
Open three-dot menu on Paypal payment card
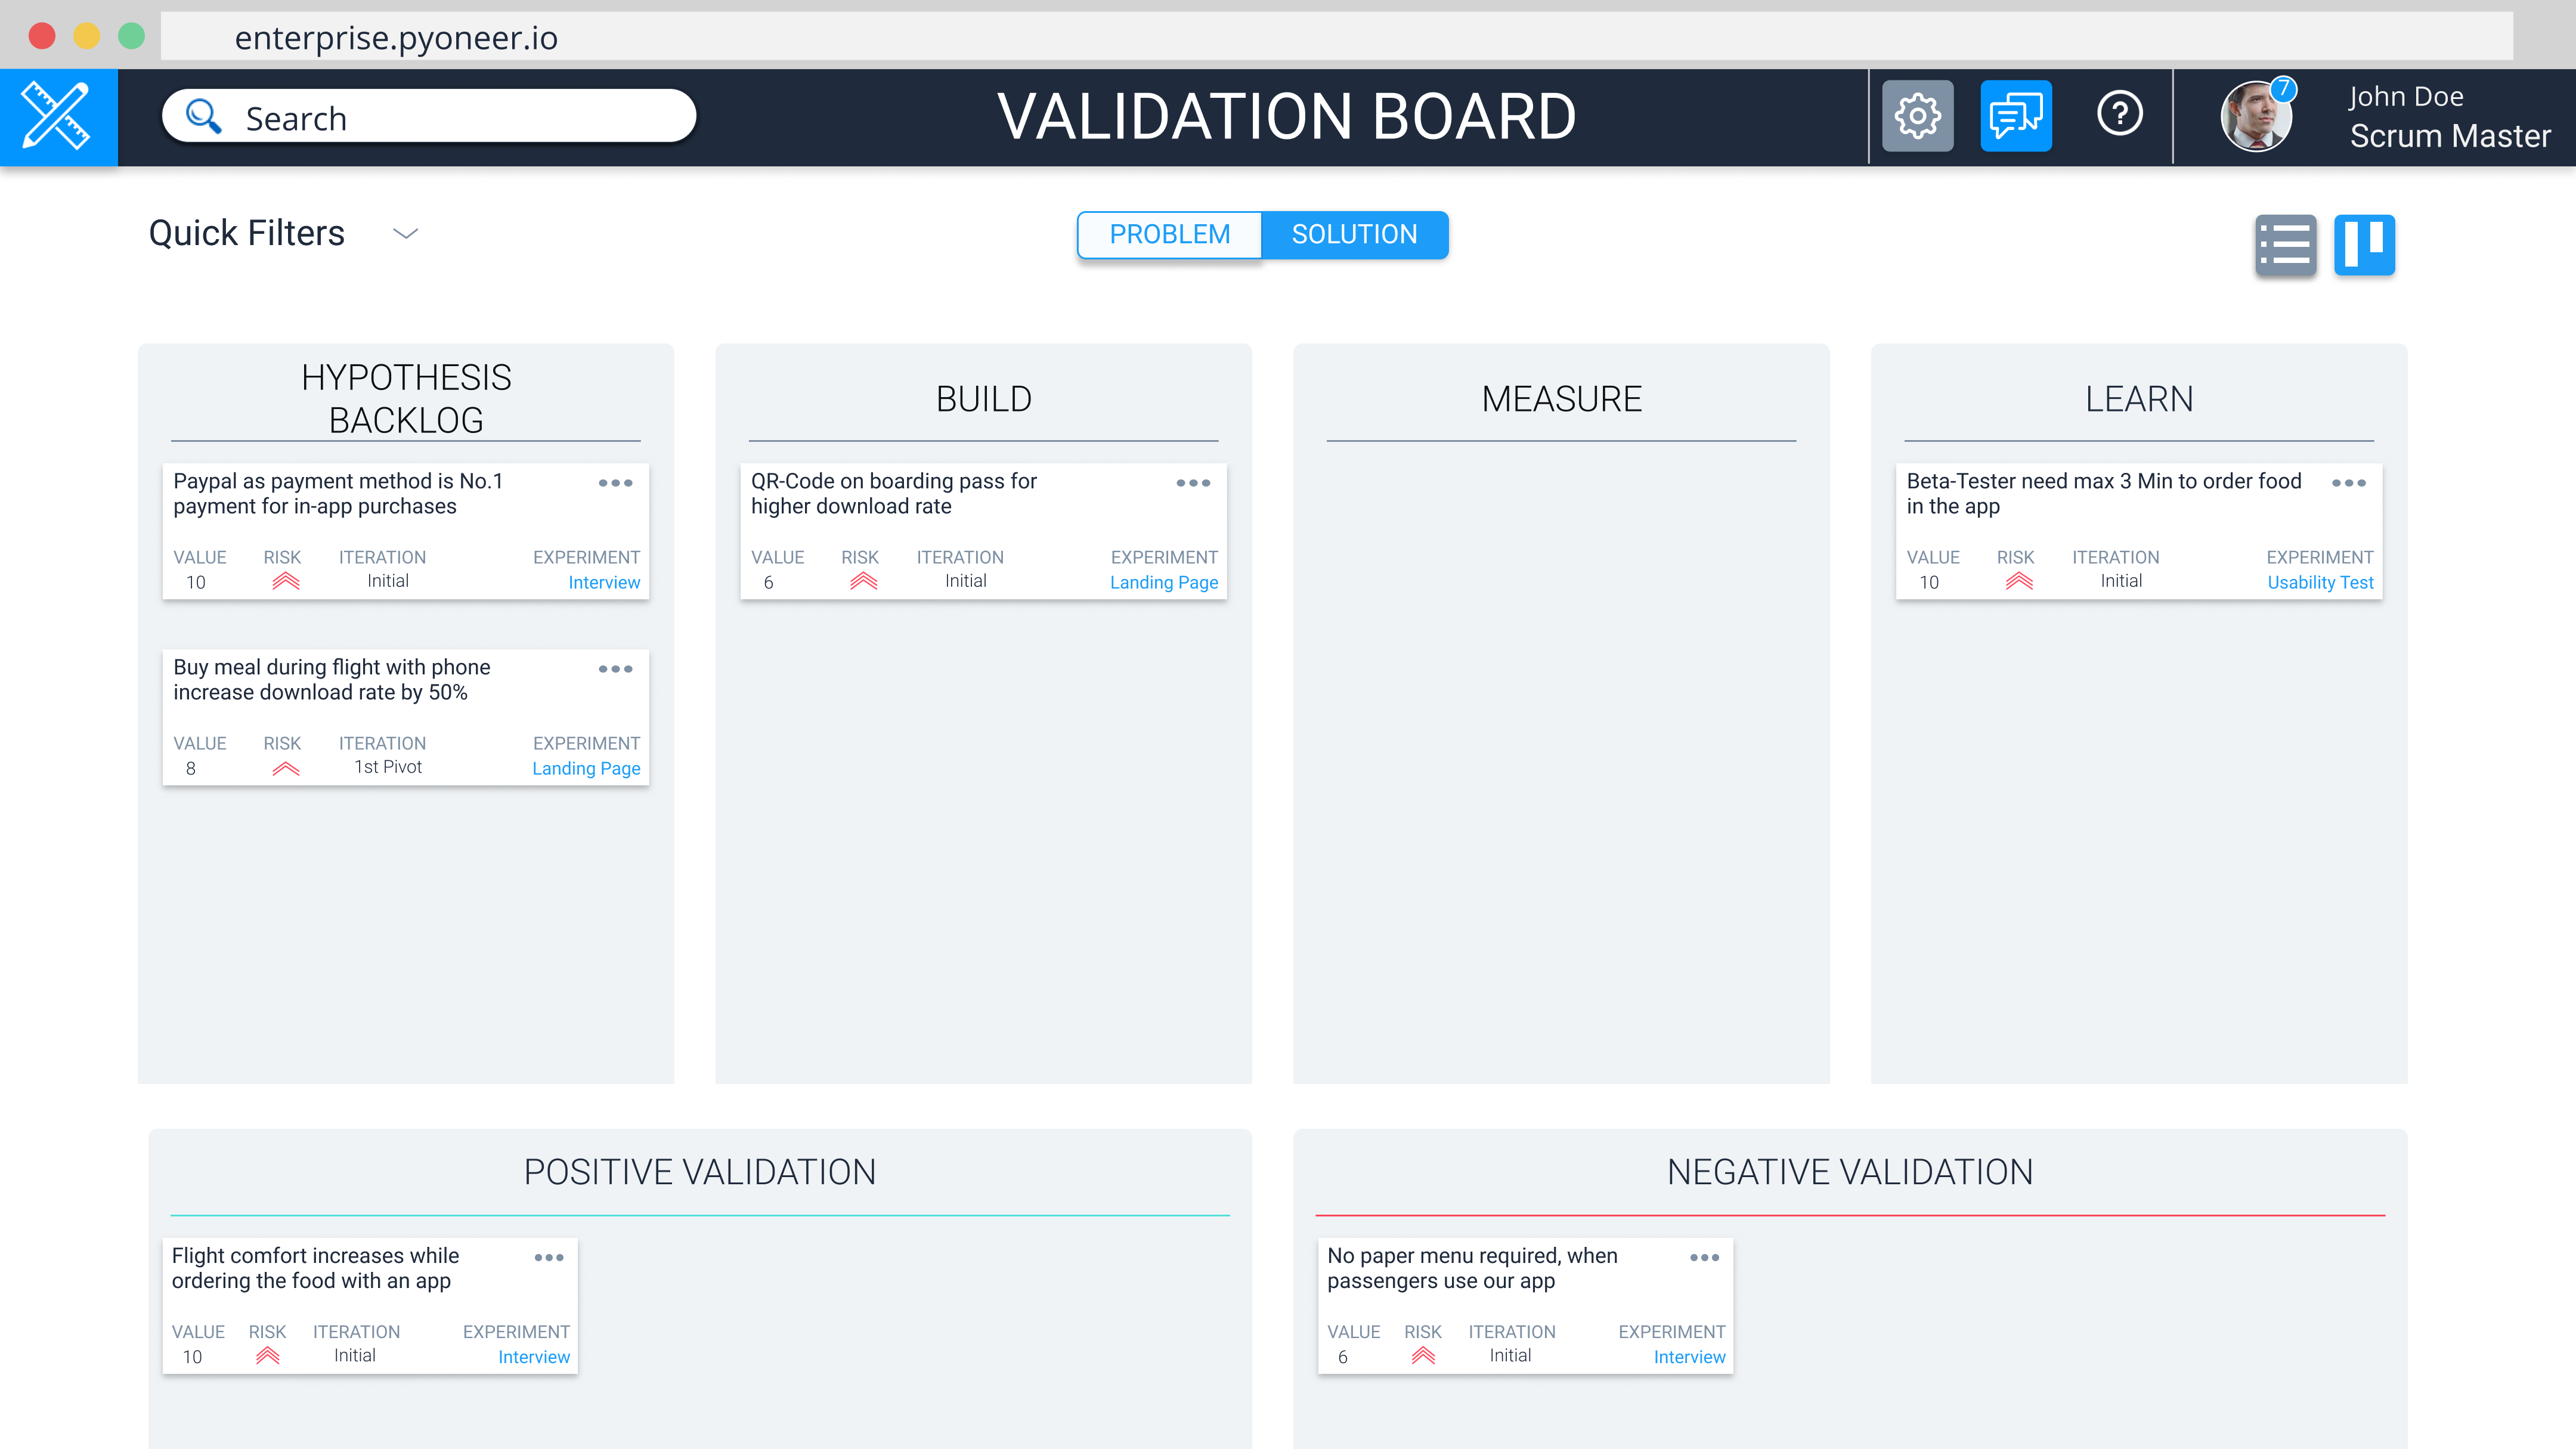(615, 483)
